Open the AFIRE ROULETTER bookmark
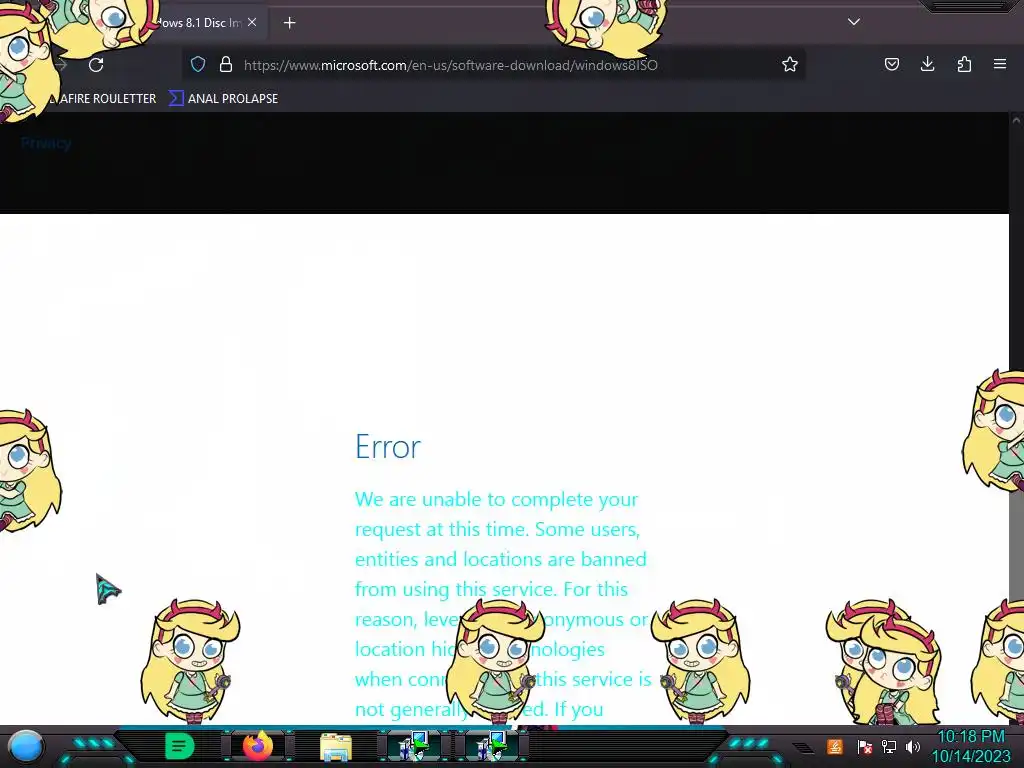 [x=106, y=99]
